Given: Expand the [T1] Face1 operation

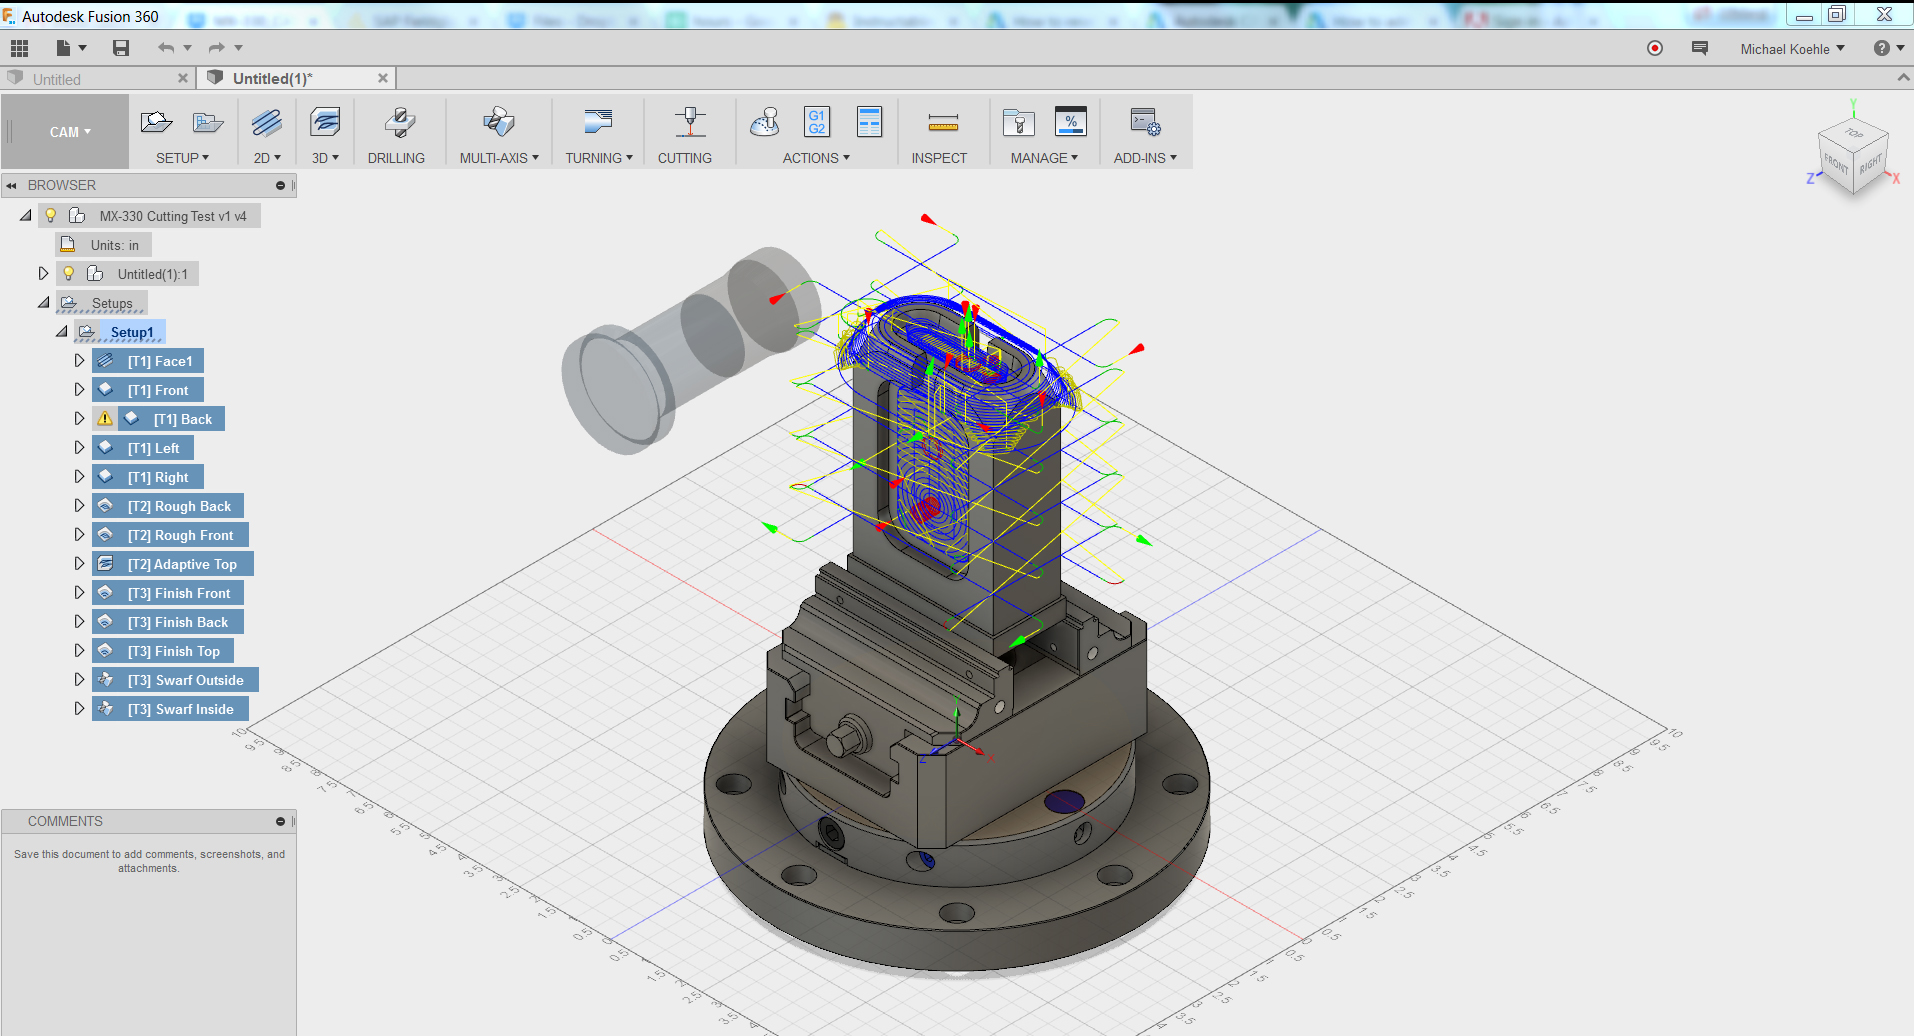Looking at the screenshot, I should [x=80, y=360].
